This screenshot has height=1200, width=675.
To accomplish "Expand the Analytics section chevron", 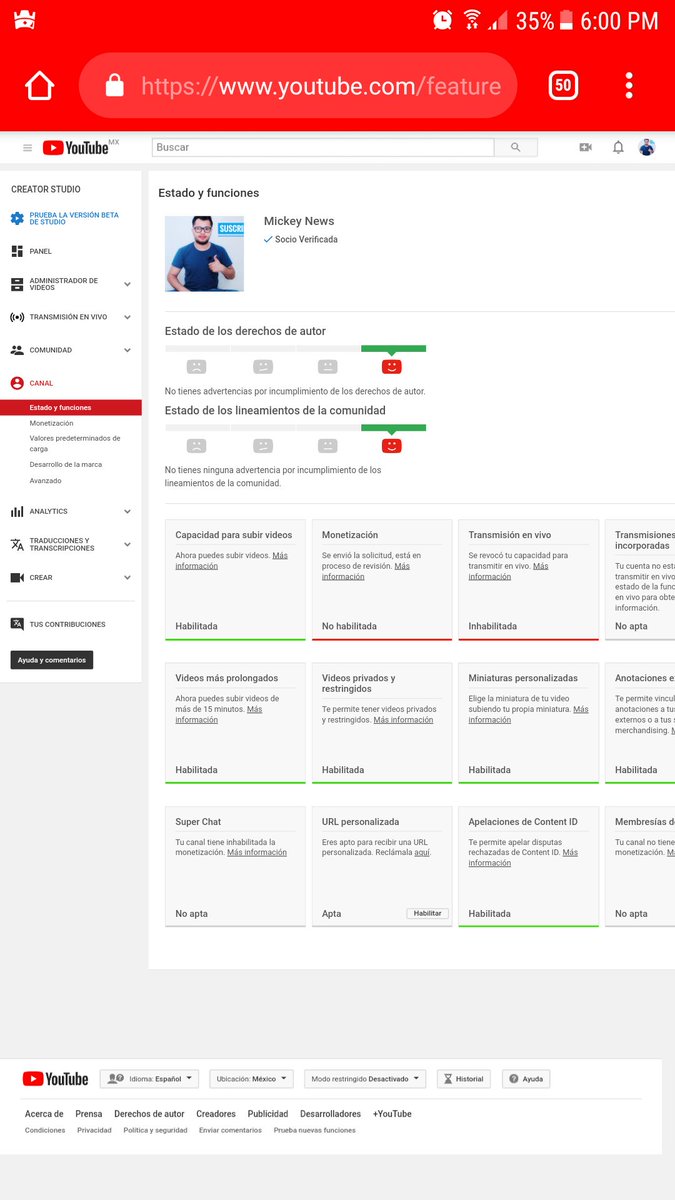I will tap(127, 511).
